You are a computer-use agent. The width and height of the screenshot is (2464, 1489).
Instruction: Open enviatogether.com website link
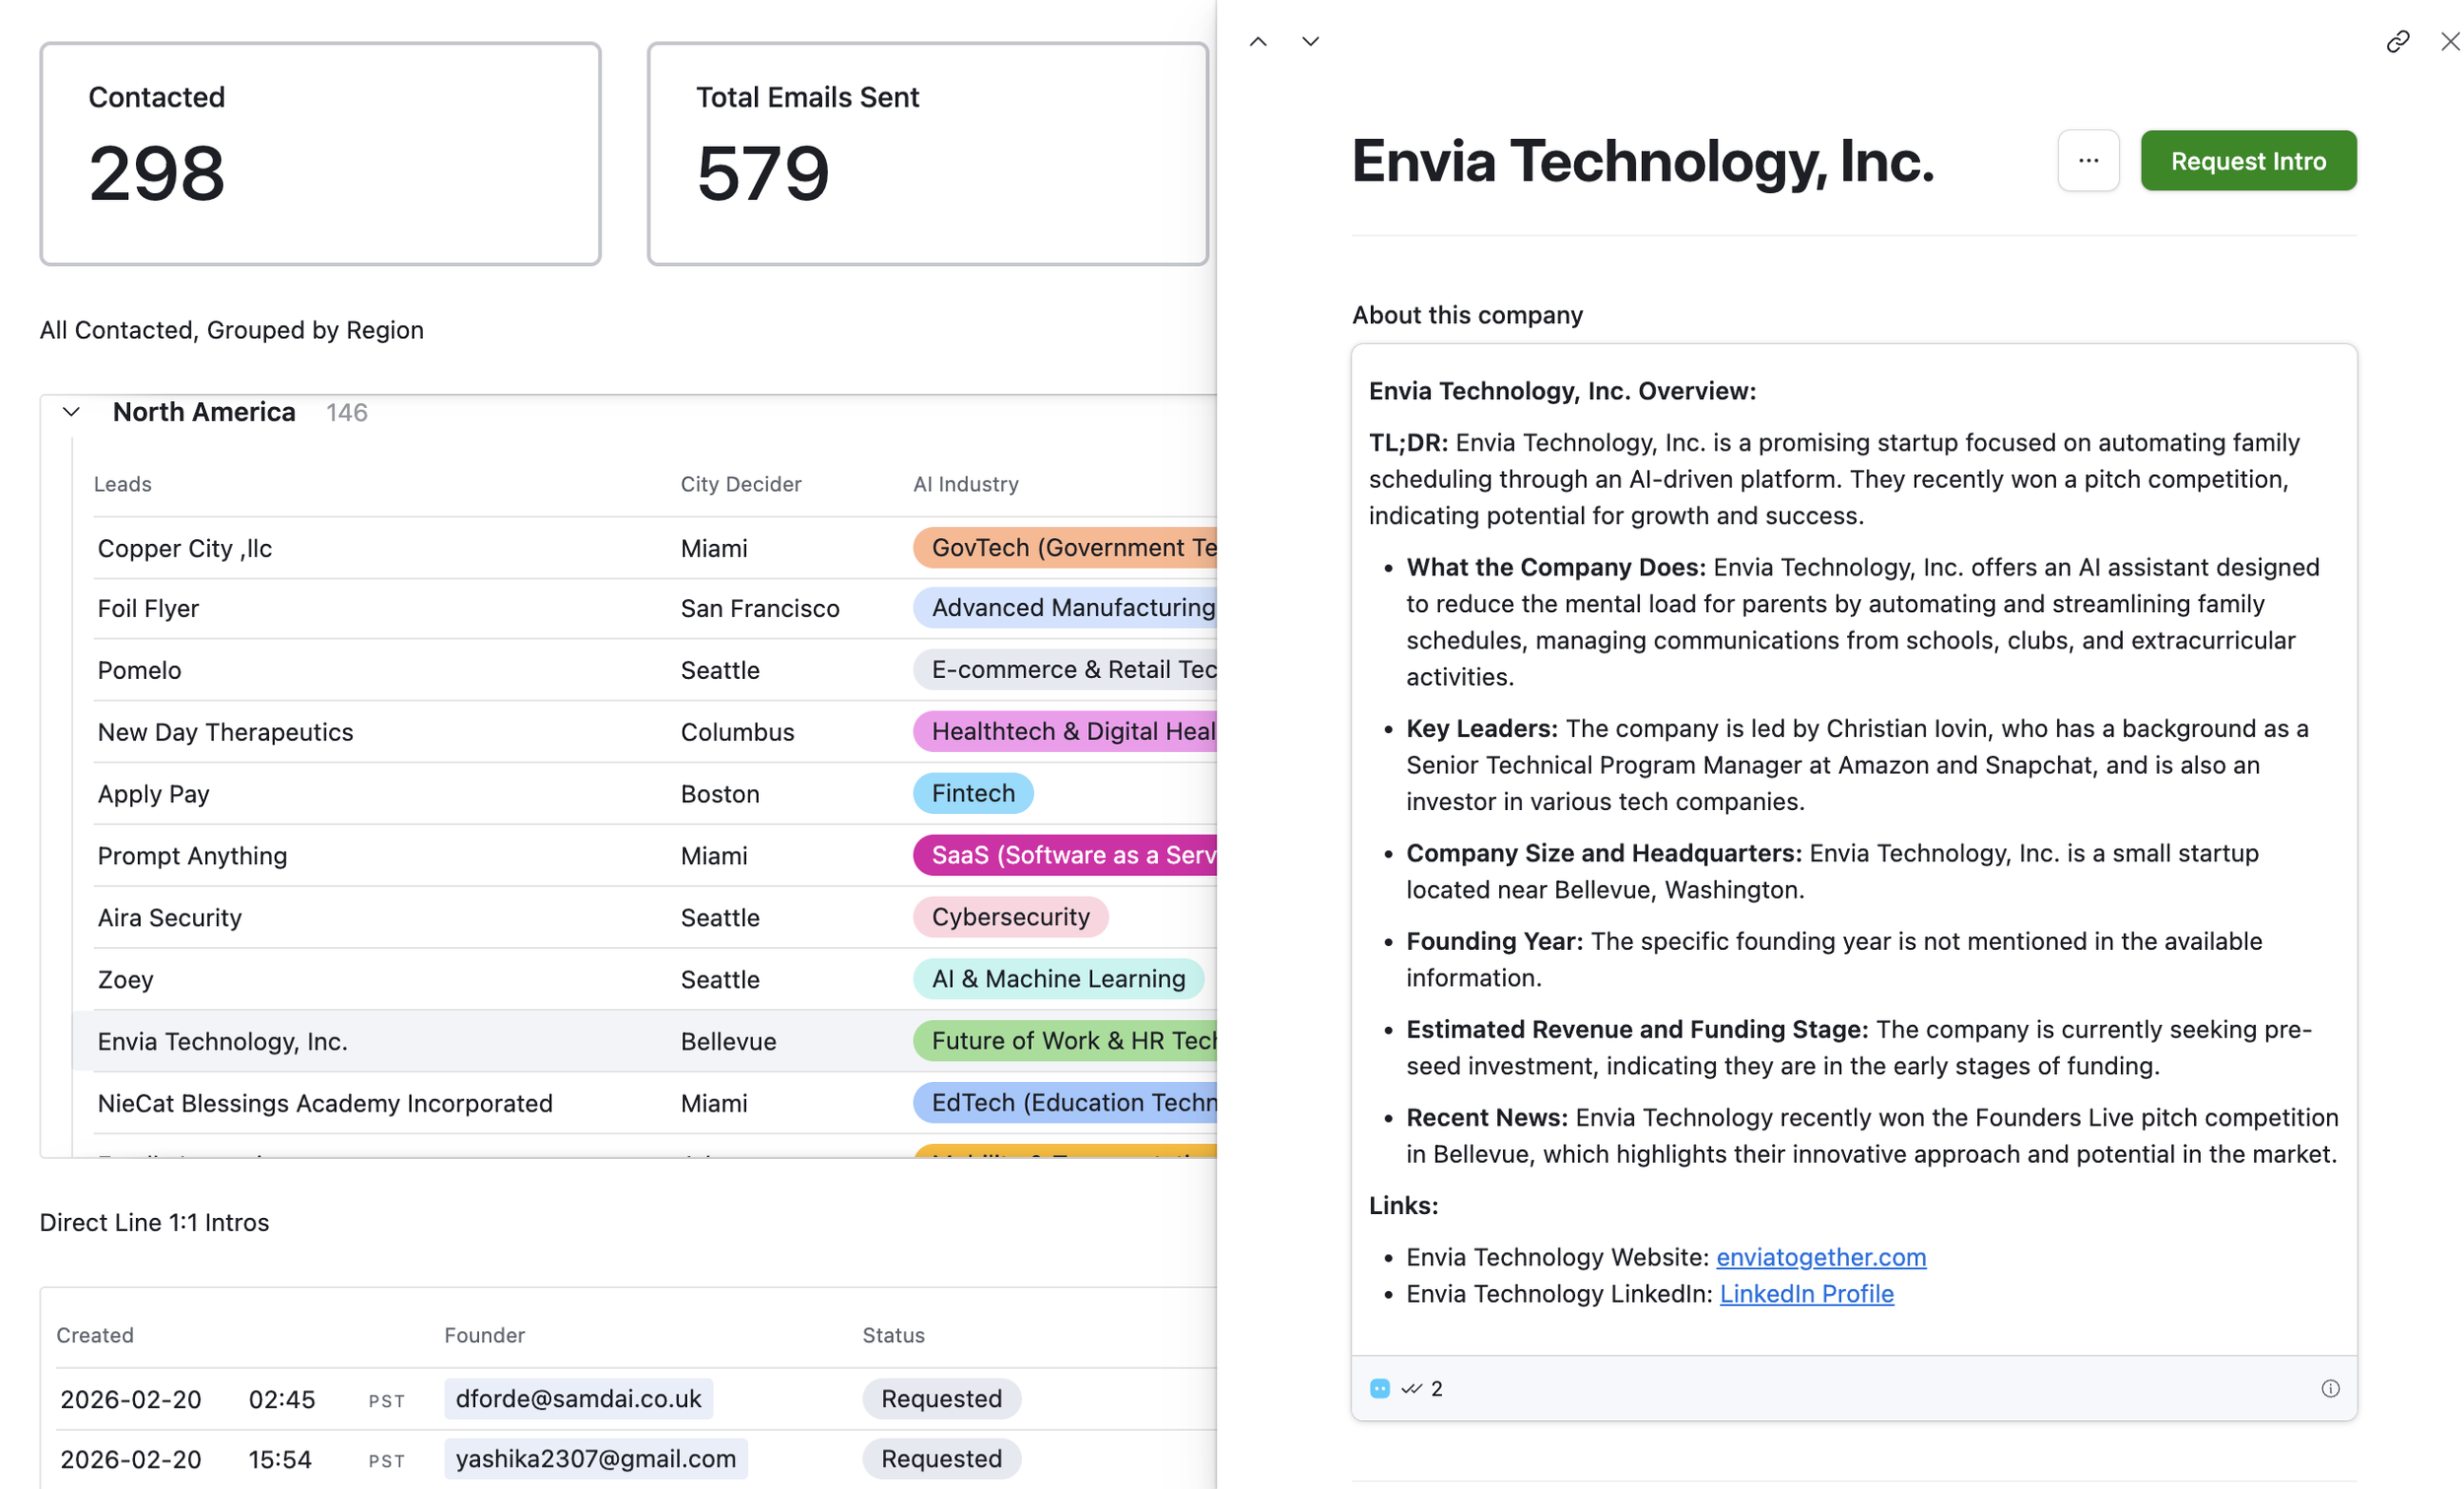pyautogui.click(x=1821, y=1257)
